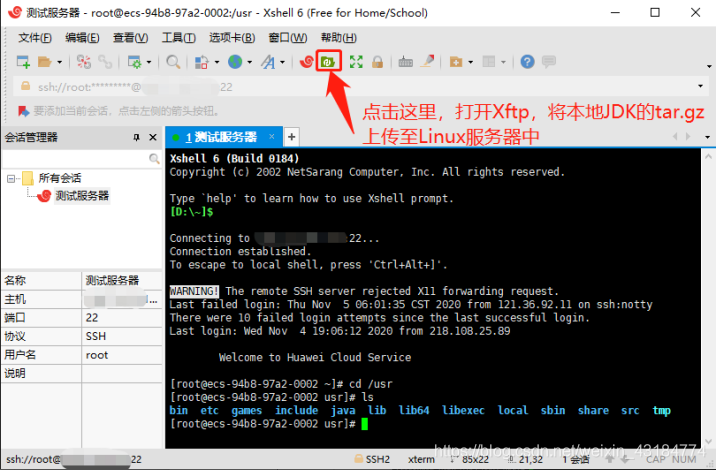Close the 测试服务器 tab
The image size is (716, 470).
pyautogui.click(x=272, y=136)
